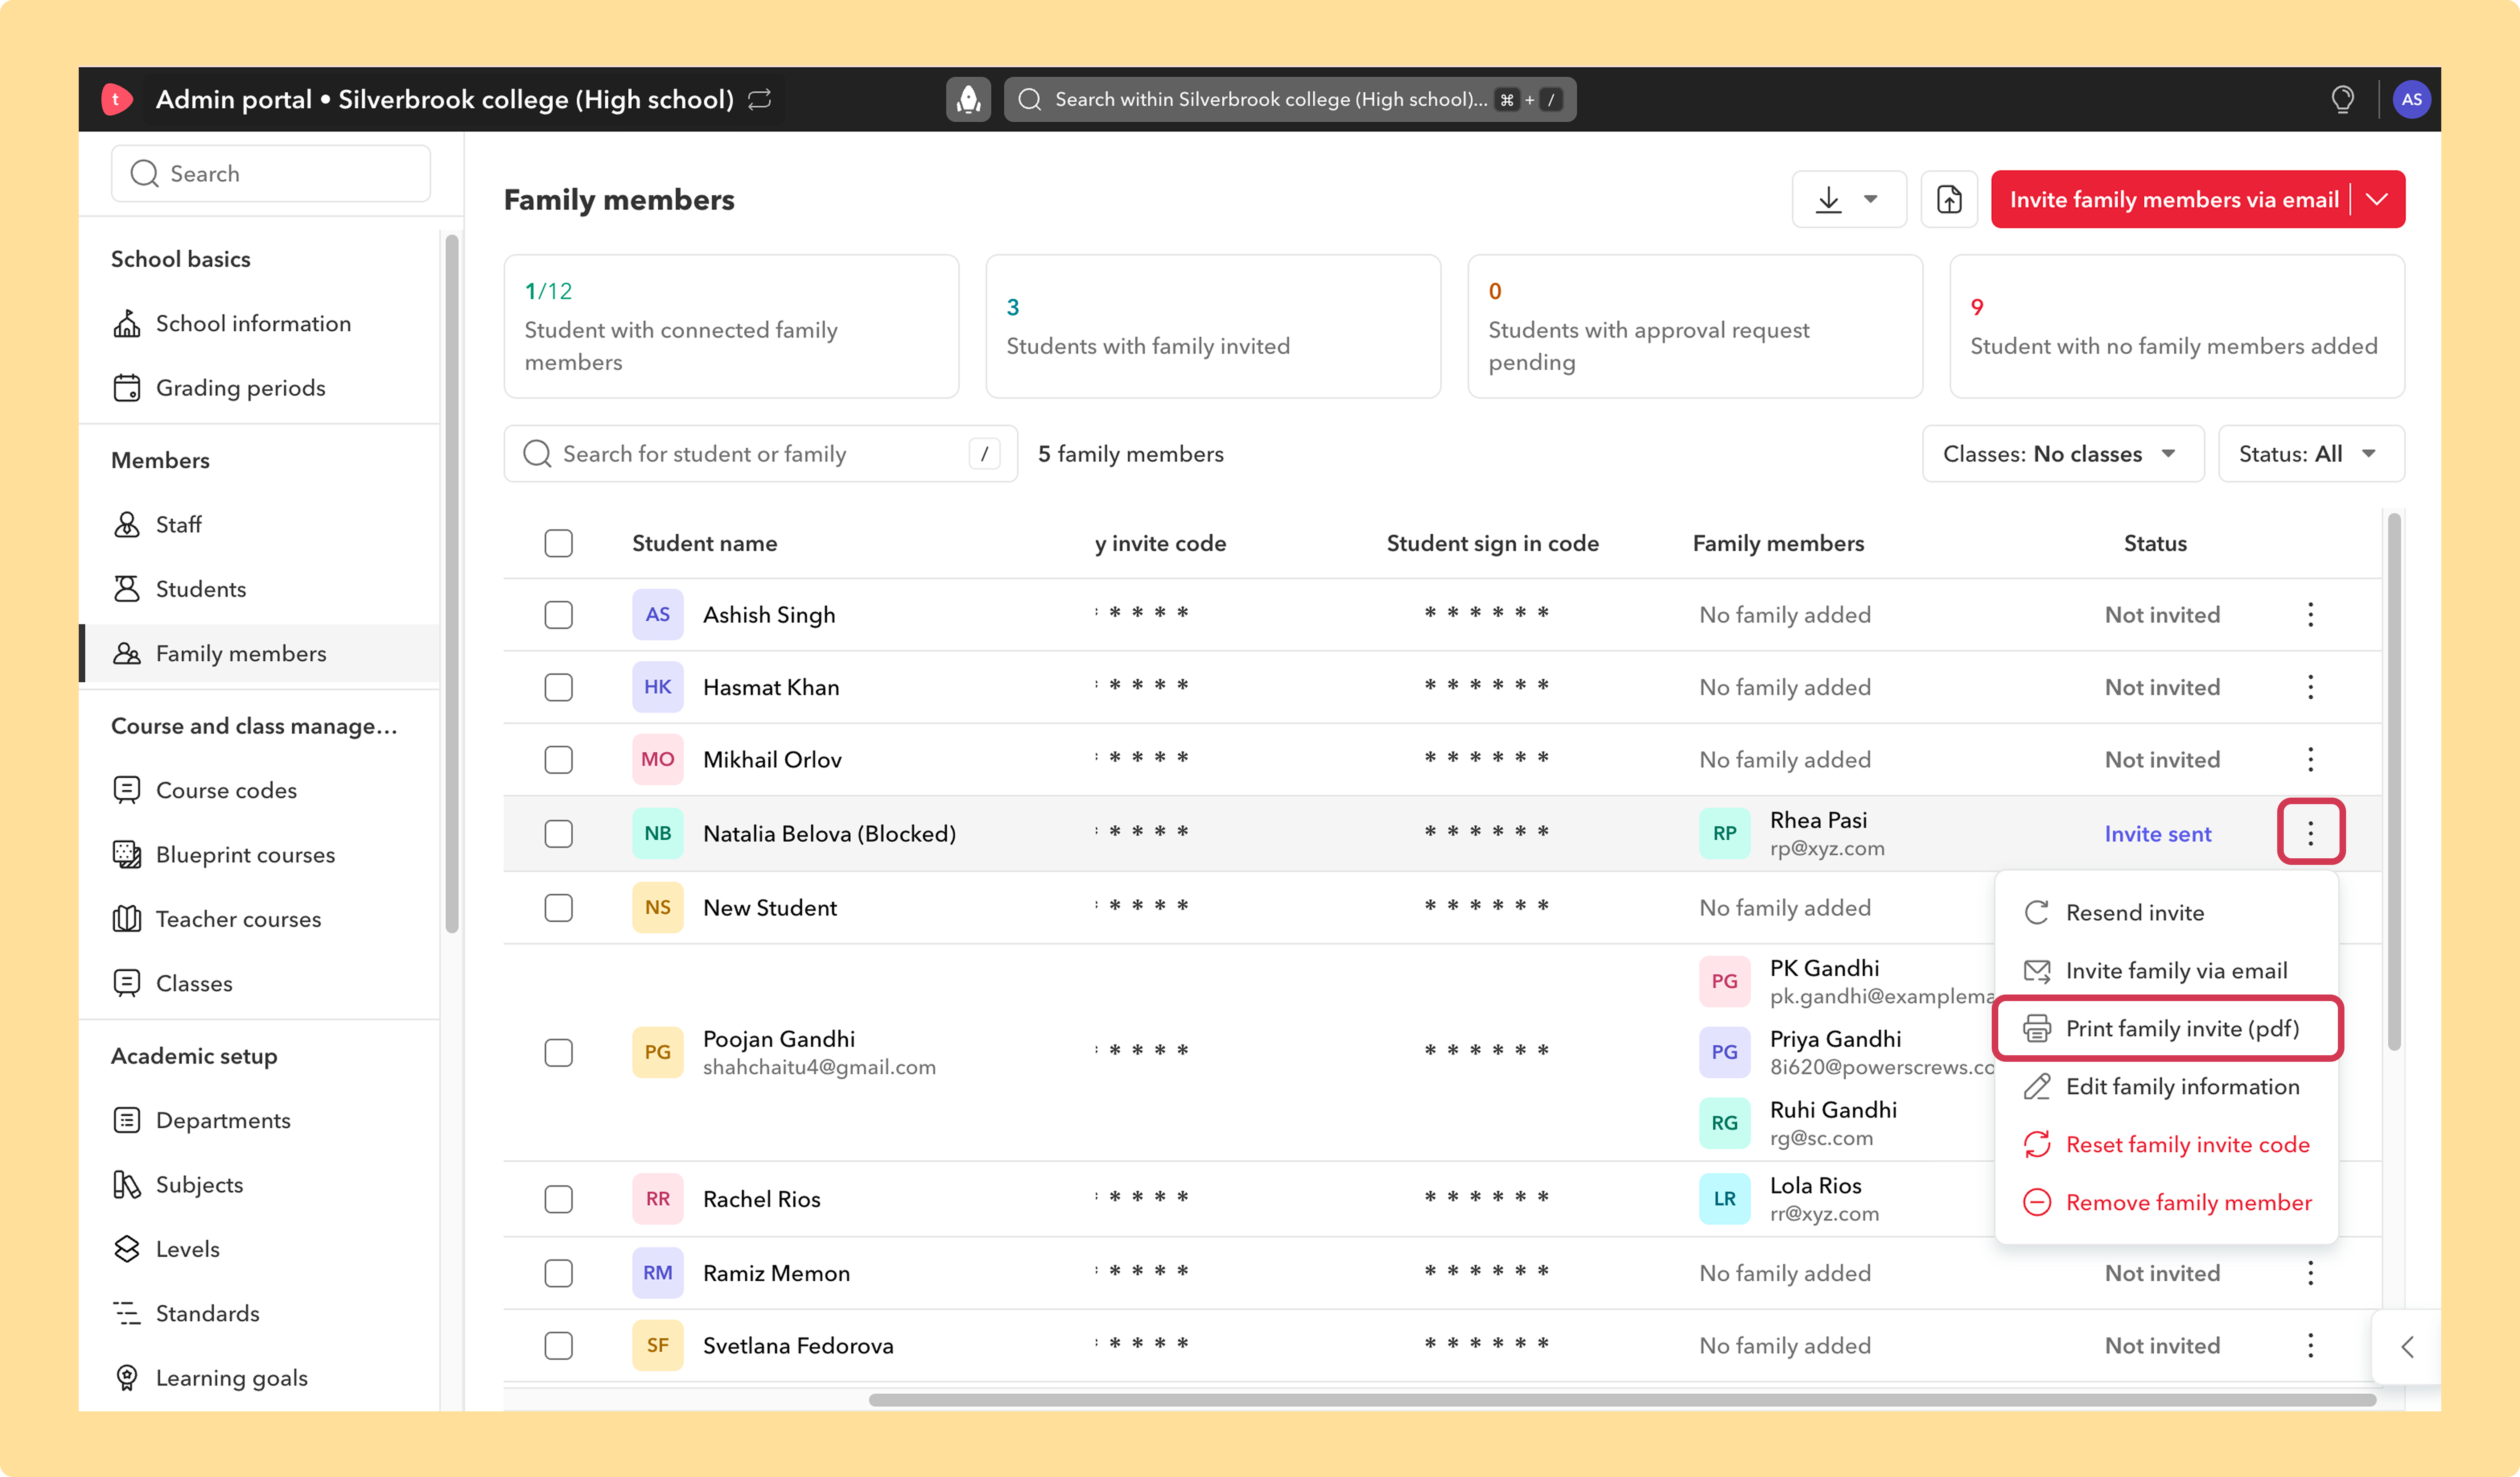Open the AS user avatar menu
2520x1477 pixels.
point(2411,99)
